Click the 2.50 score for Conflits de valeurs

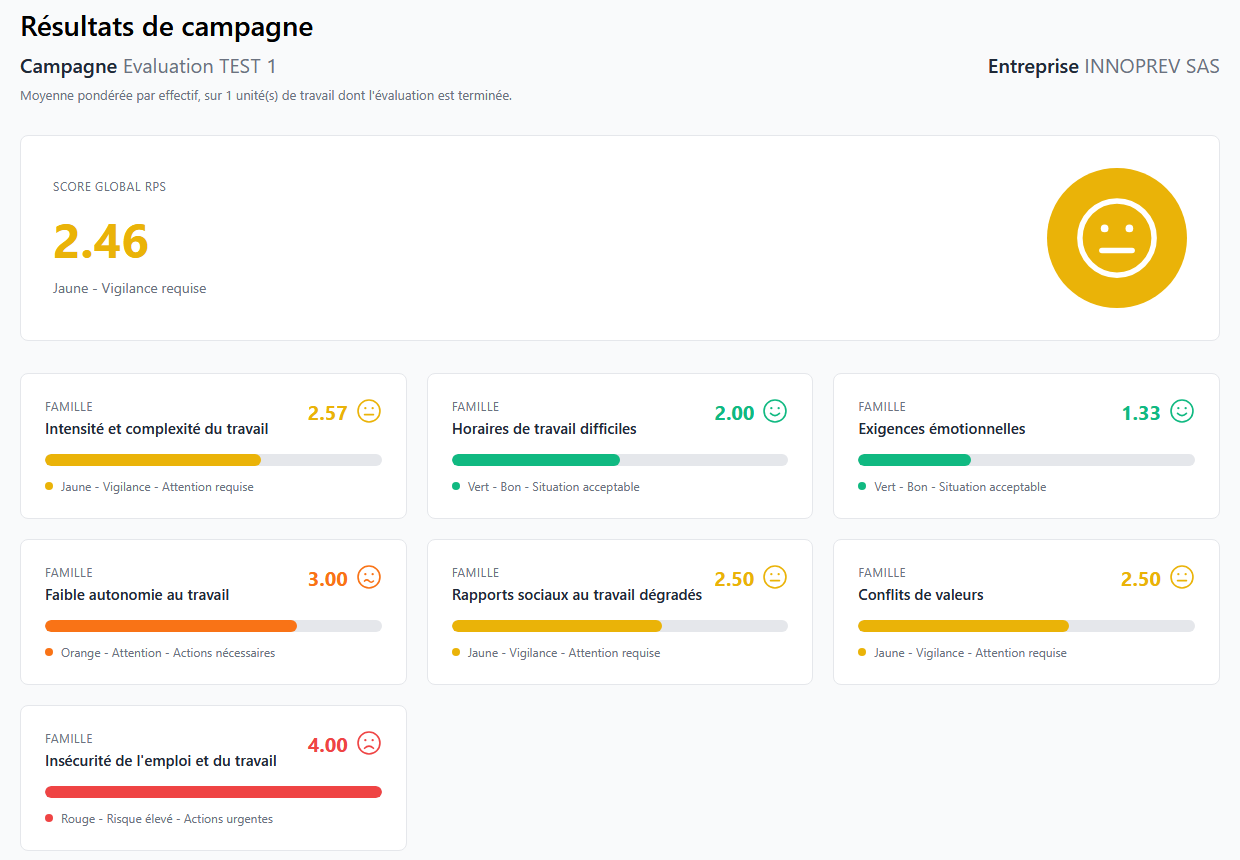tap(1141, 579)
